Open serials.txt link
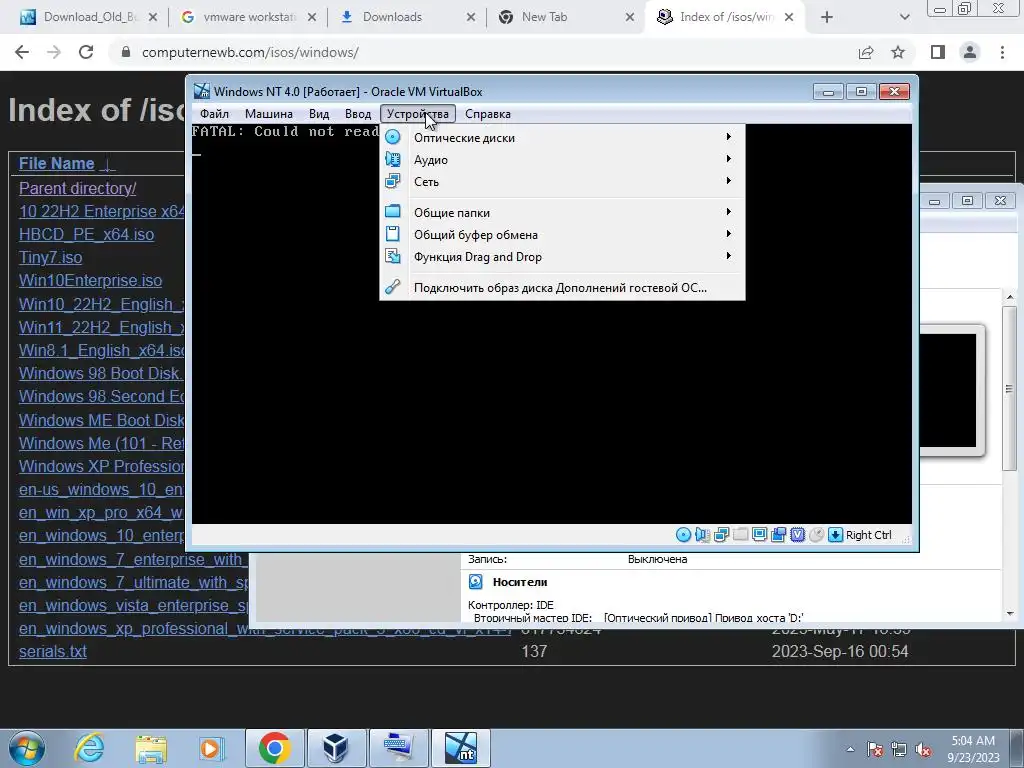The image size is (1024, 768). 52,651
